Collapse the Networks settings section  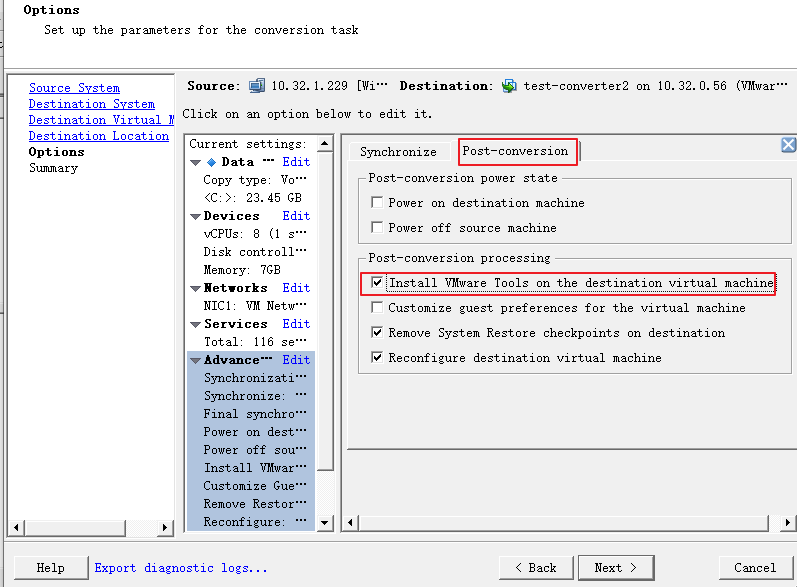click(x=195, y=288)
